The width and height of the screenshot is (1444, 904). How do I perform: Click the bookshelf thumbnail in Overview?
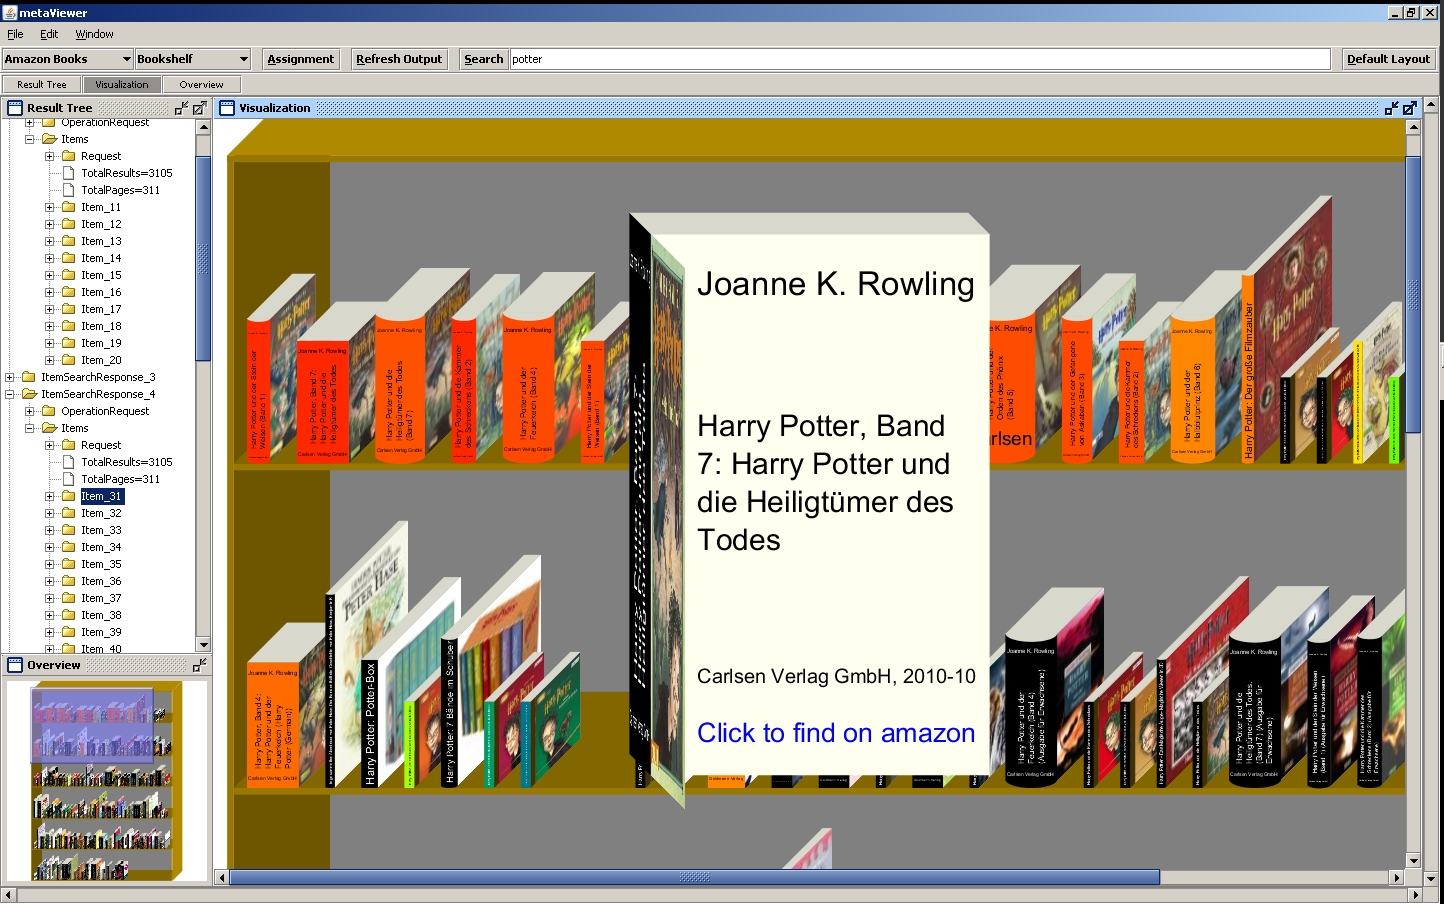point(105,780)
